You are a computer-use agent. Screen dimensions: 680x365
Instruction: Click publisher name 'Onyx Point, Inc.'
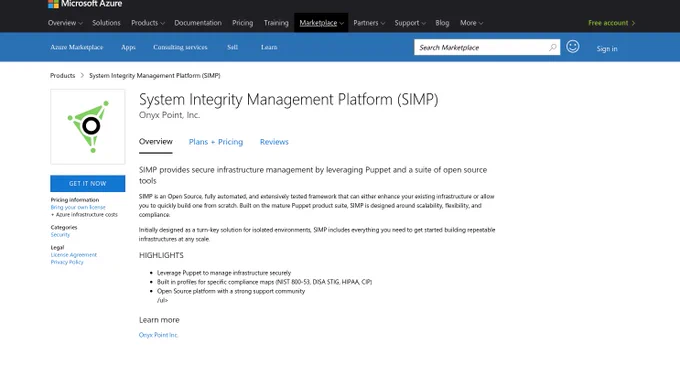(x=169, y=115)
